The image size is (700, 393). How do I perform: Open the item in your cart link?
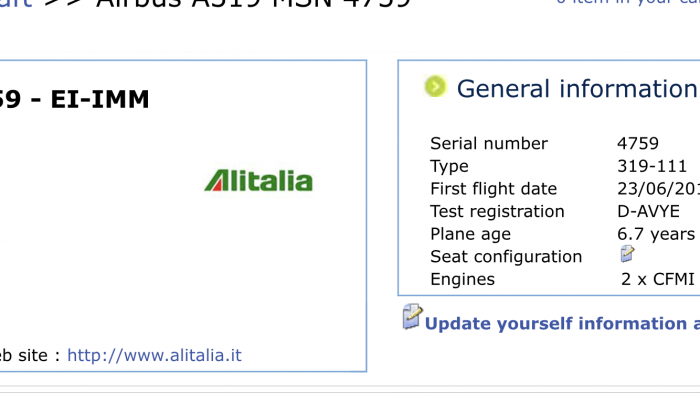pos(628,2)
